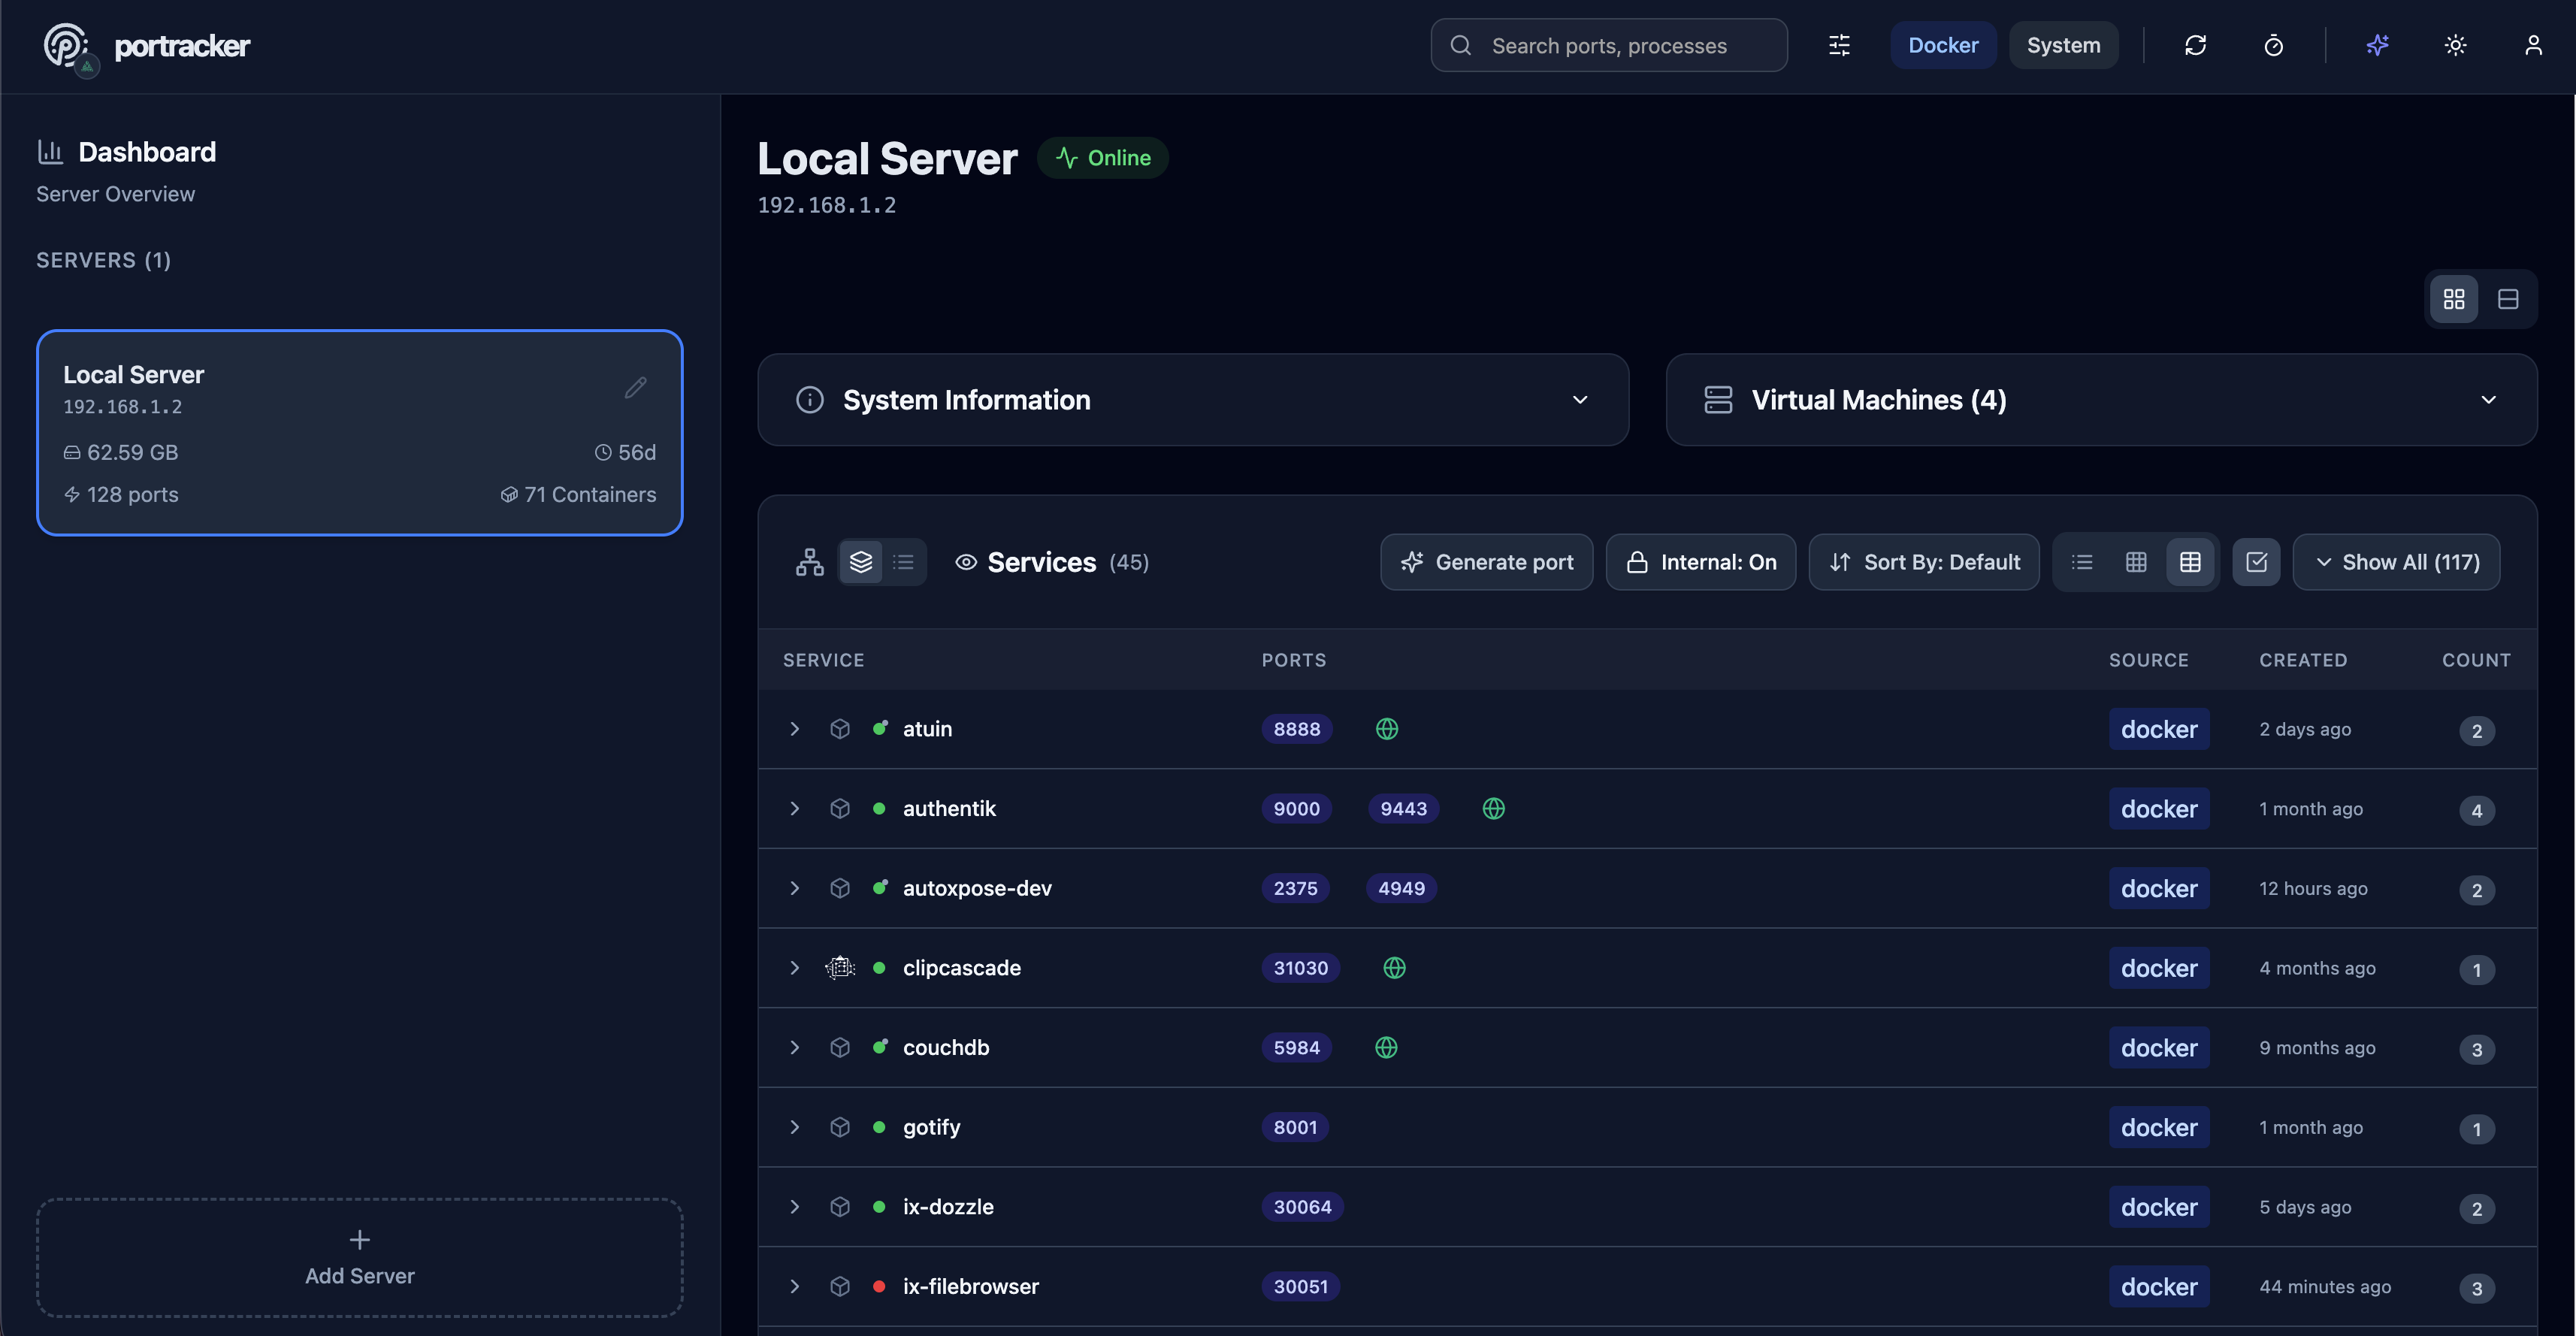Click the ix-filebrowser red status dot
This screenshot has height=1336, width=2576.
(x=879, y=1286)
